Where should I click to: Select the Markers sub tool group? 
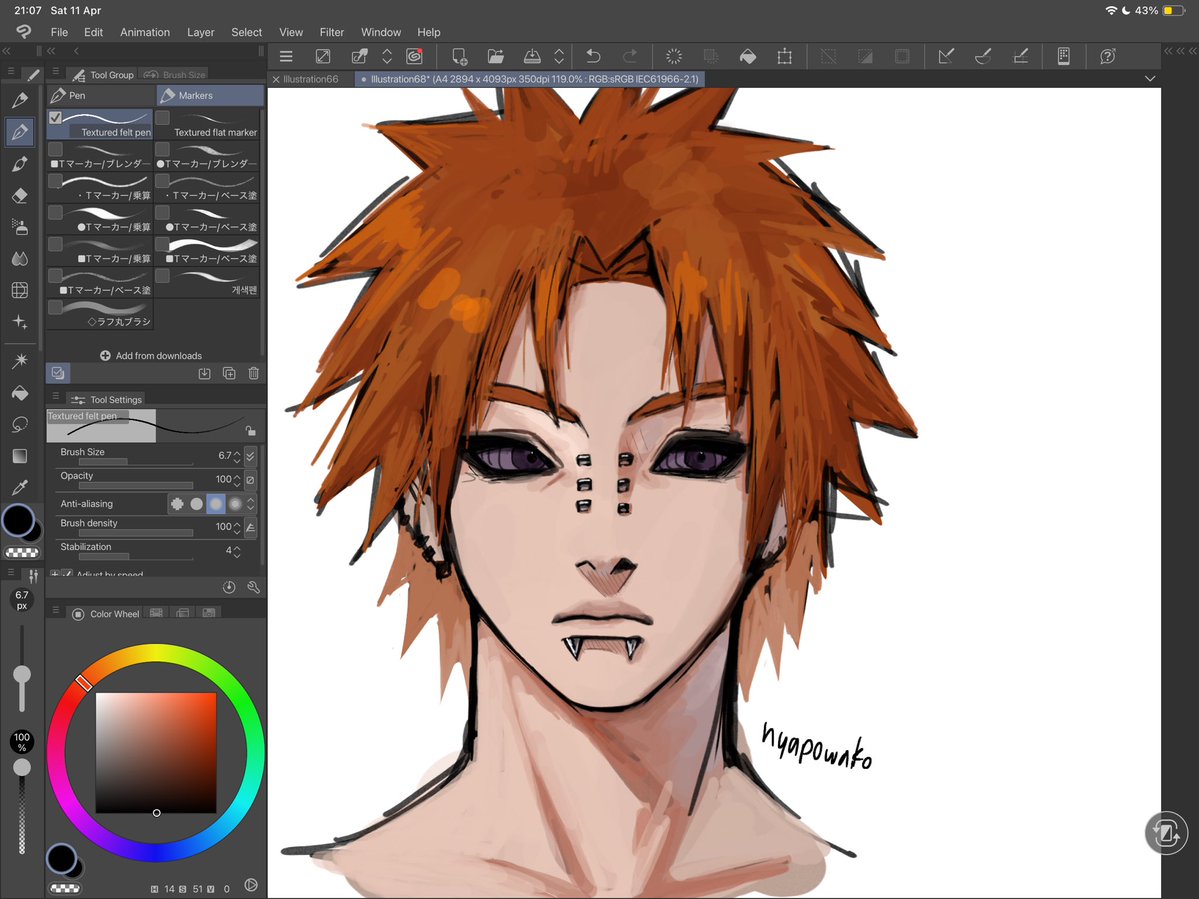point(210,96)
